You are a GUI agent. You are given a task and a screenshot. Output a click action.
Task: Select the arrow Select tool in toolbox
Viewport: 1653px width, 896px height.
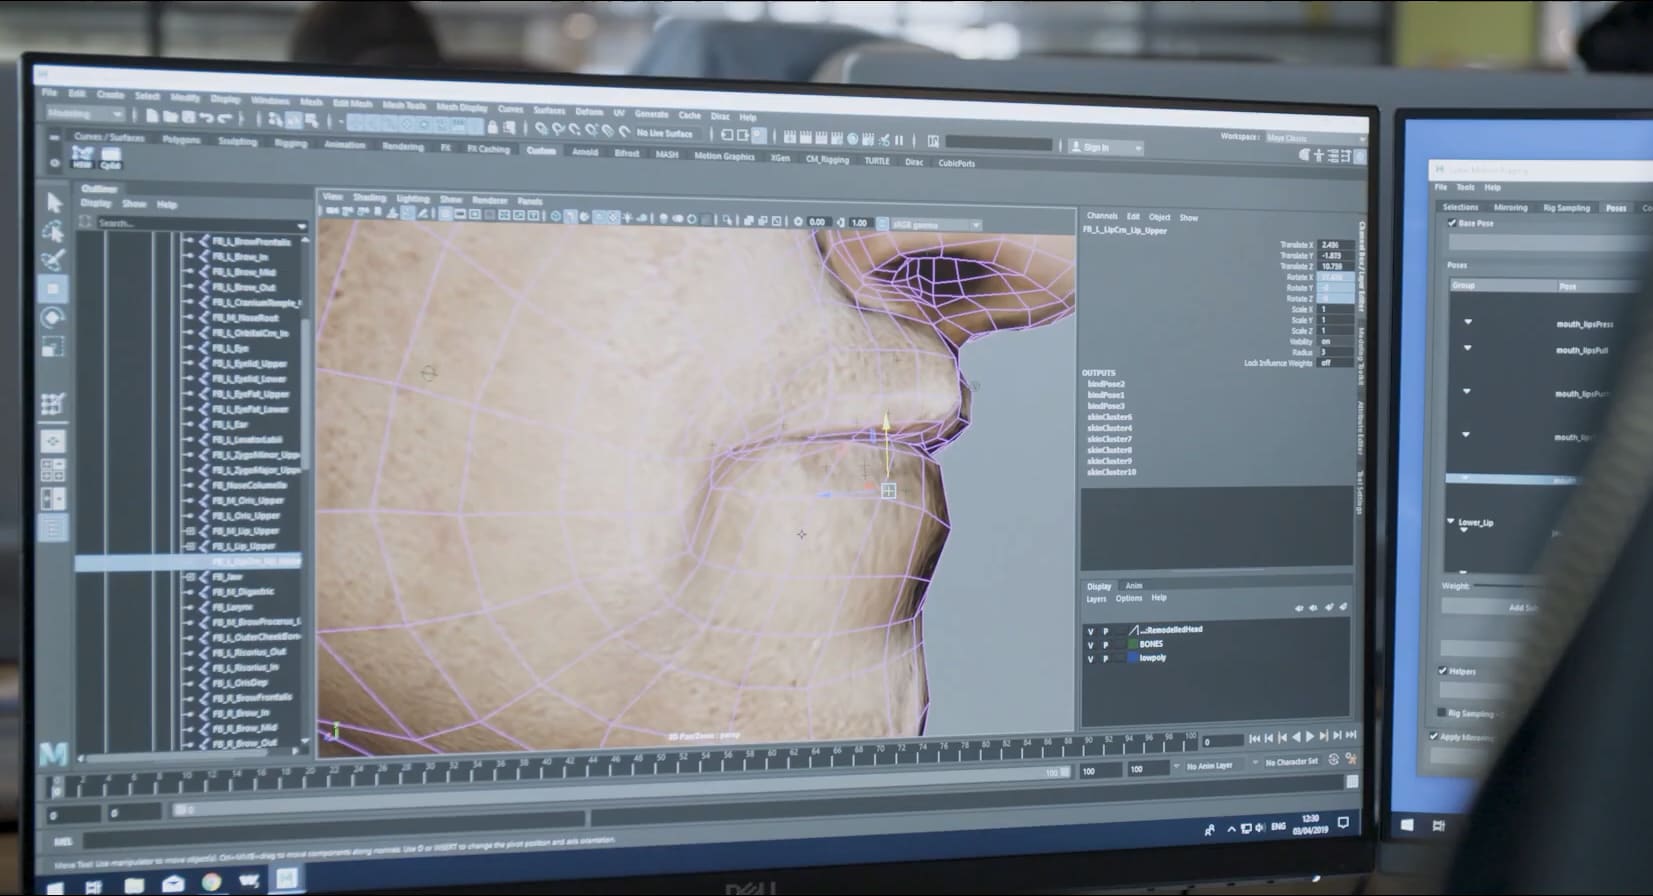(54, 202)
